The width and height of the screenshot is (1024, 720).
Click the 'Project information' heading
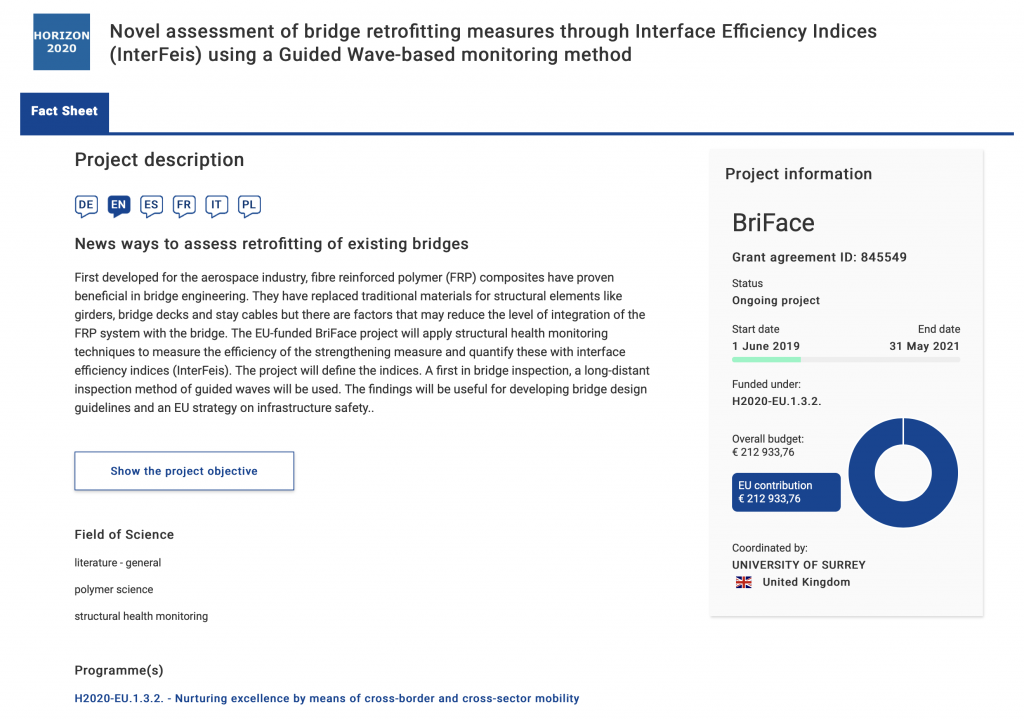pos(799,174)
